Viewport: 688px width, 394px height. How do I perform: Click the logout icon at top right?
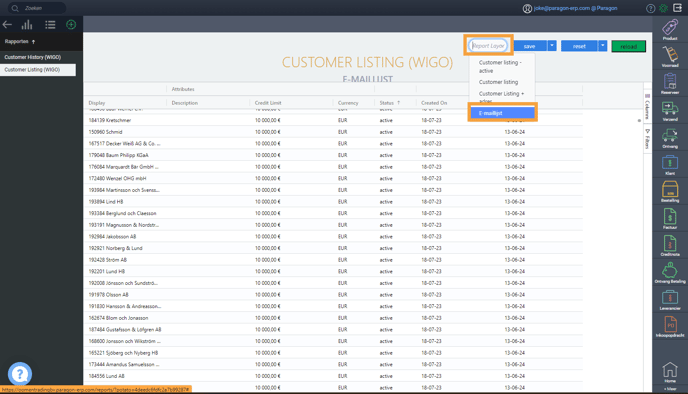677,8
